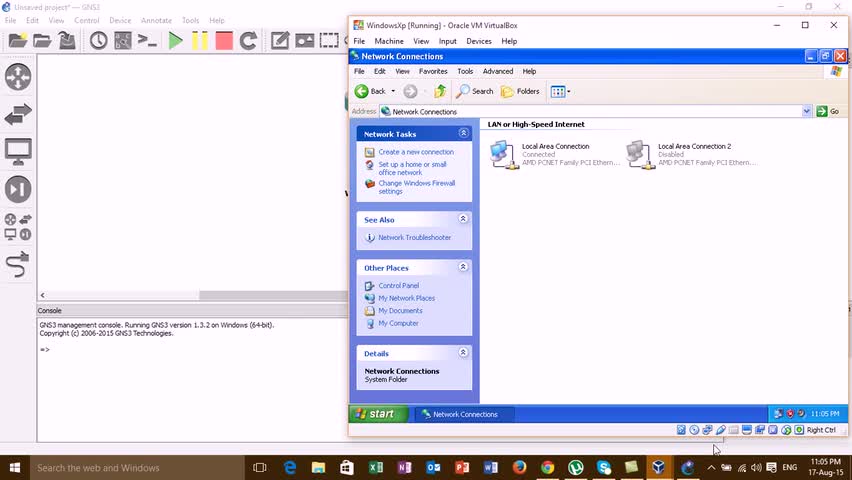The height and width of the screenshot is (480, 852).
Task: Browse all devices in GNS3 sidebar
Action: 18,227
